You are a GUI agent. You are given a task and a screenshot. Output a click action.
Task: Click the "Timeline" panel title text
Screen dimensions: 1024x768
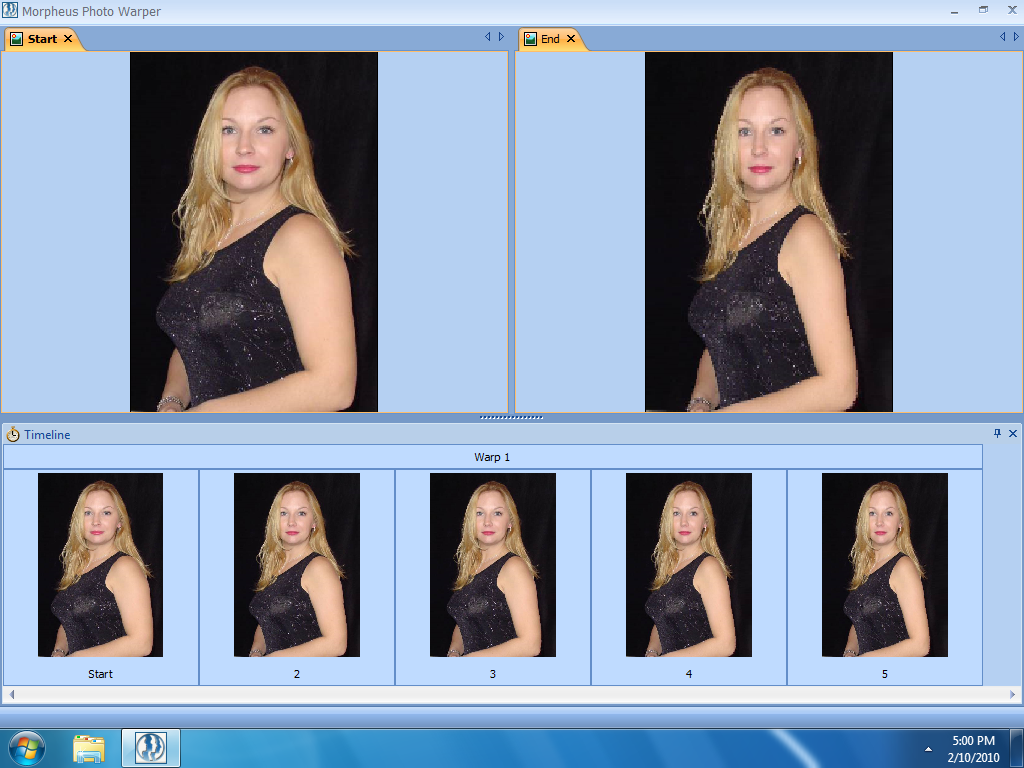[47, 434]
